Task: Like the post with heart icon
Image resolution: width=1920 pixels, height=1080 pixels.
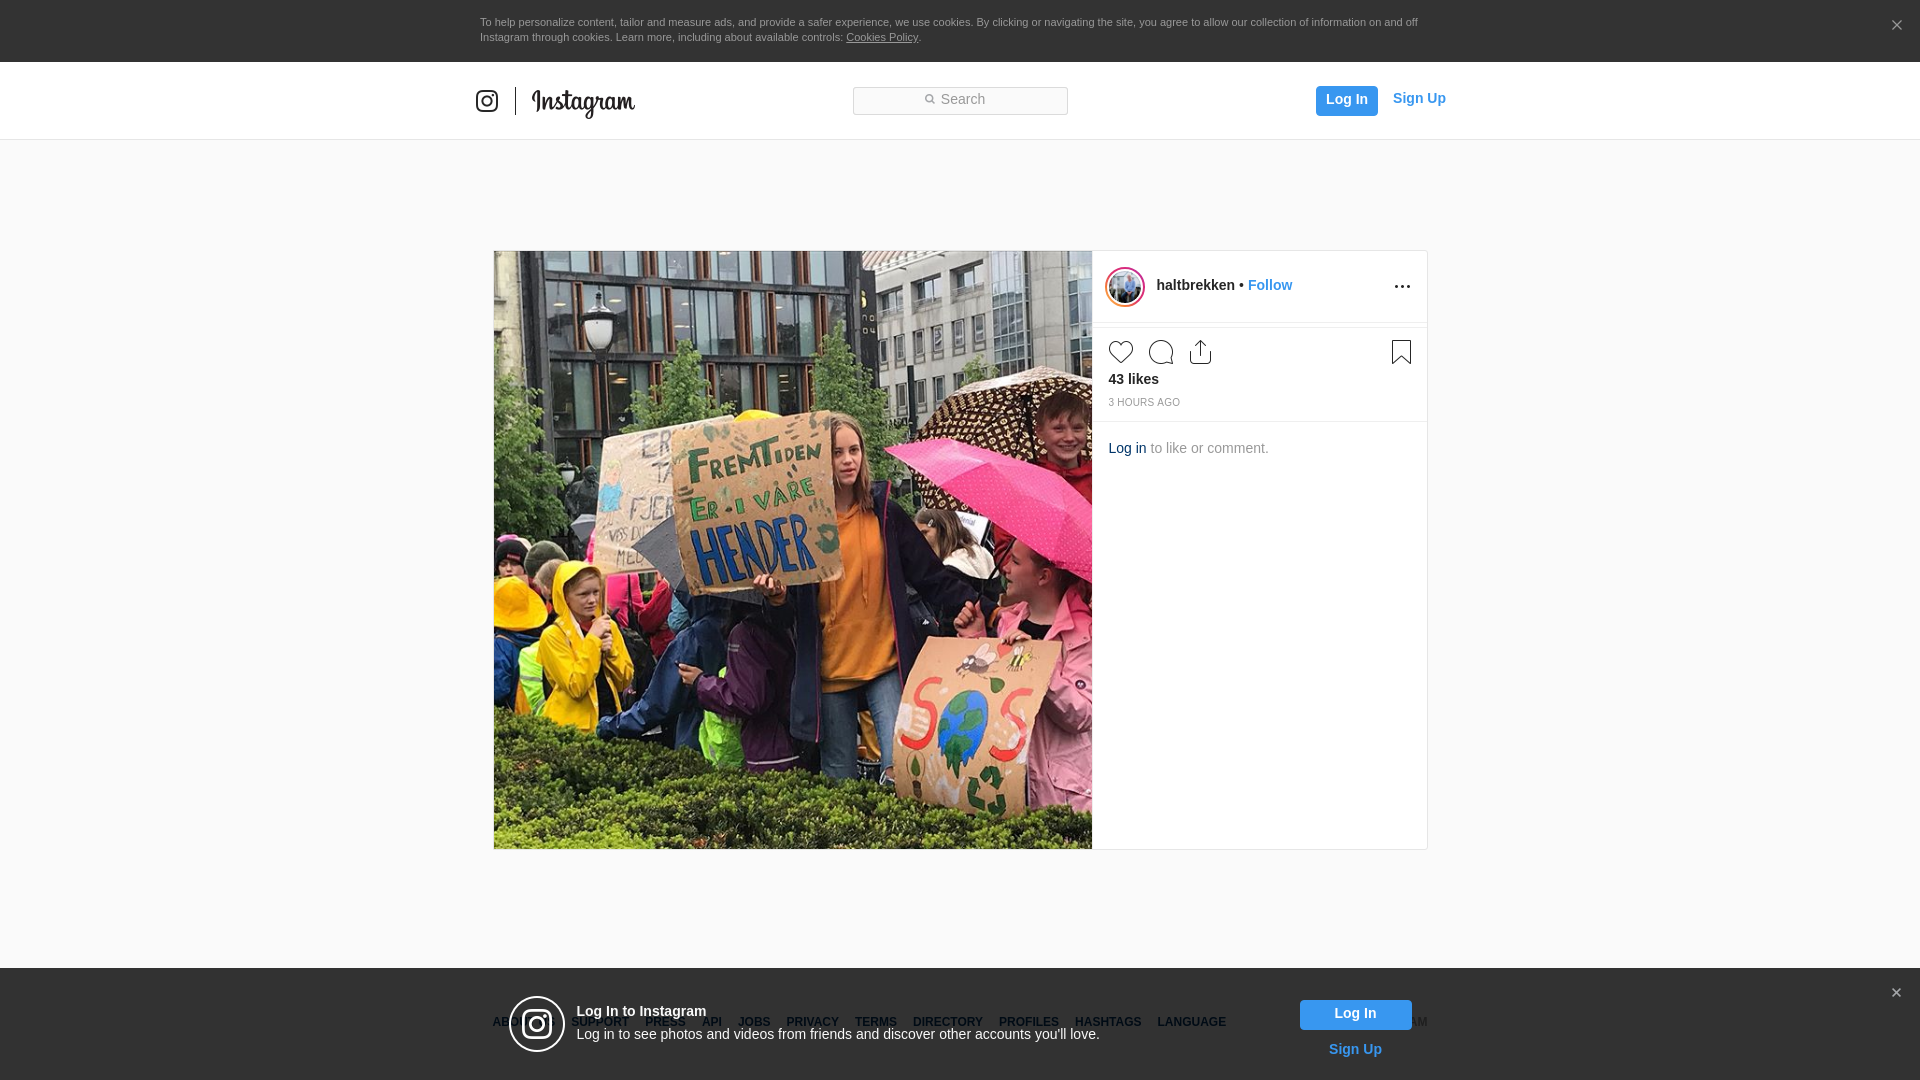Action: pos(1121,352)
